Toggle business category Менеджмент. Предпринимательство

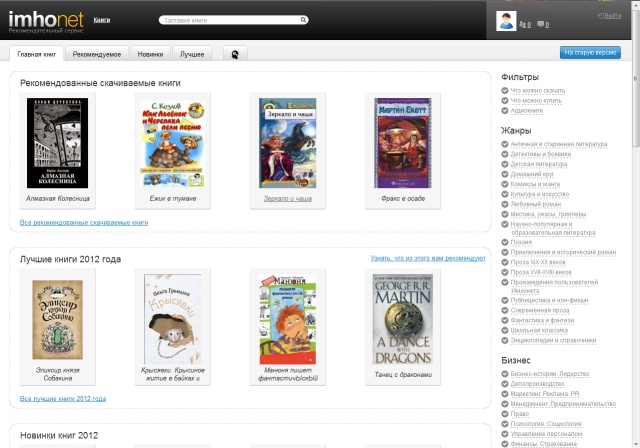tap(559, 404)
